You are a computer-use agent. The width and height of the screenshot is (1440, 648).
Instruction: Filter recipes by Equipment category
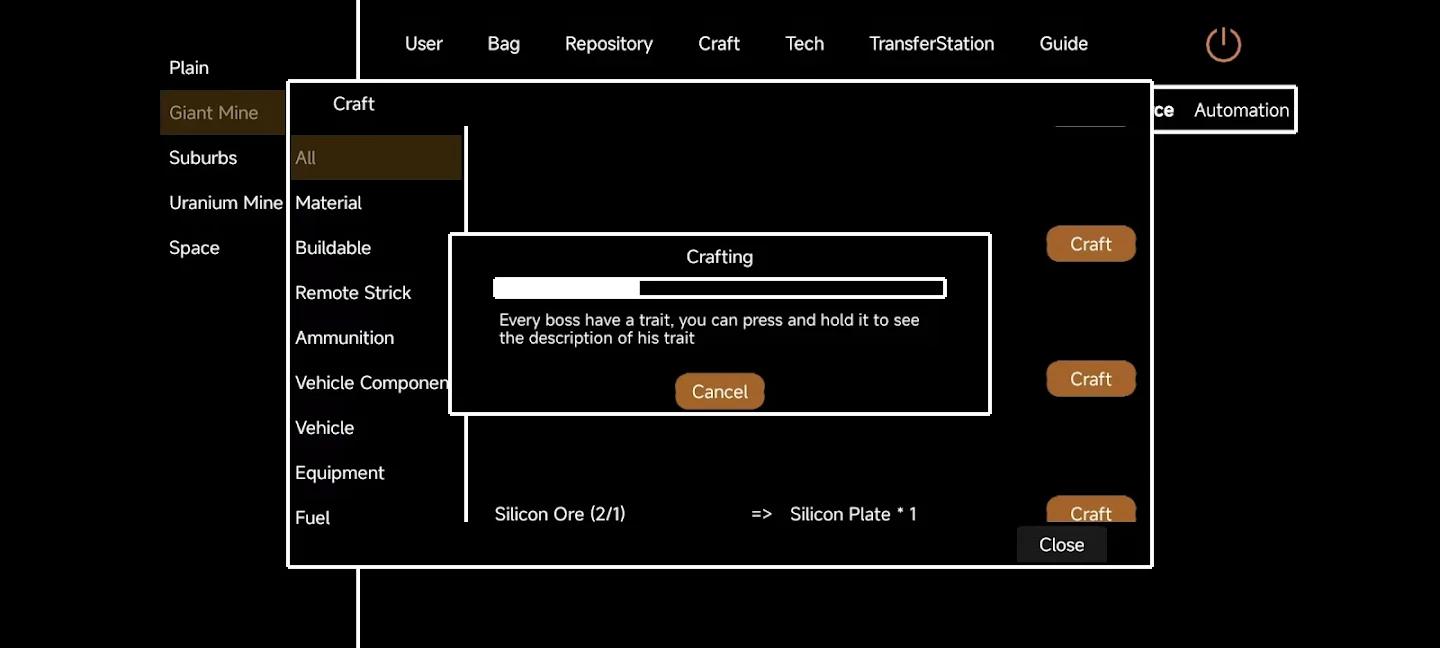click(x=340, y=473)
